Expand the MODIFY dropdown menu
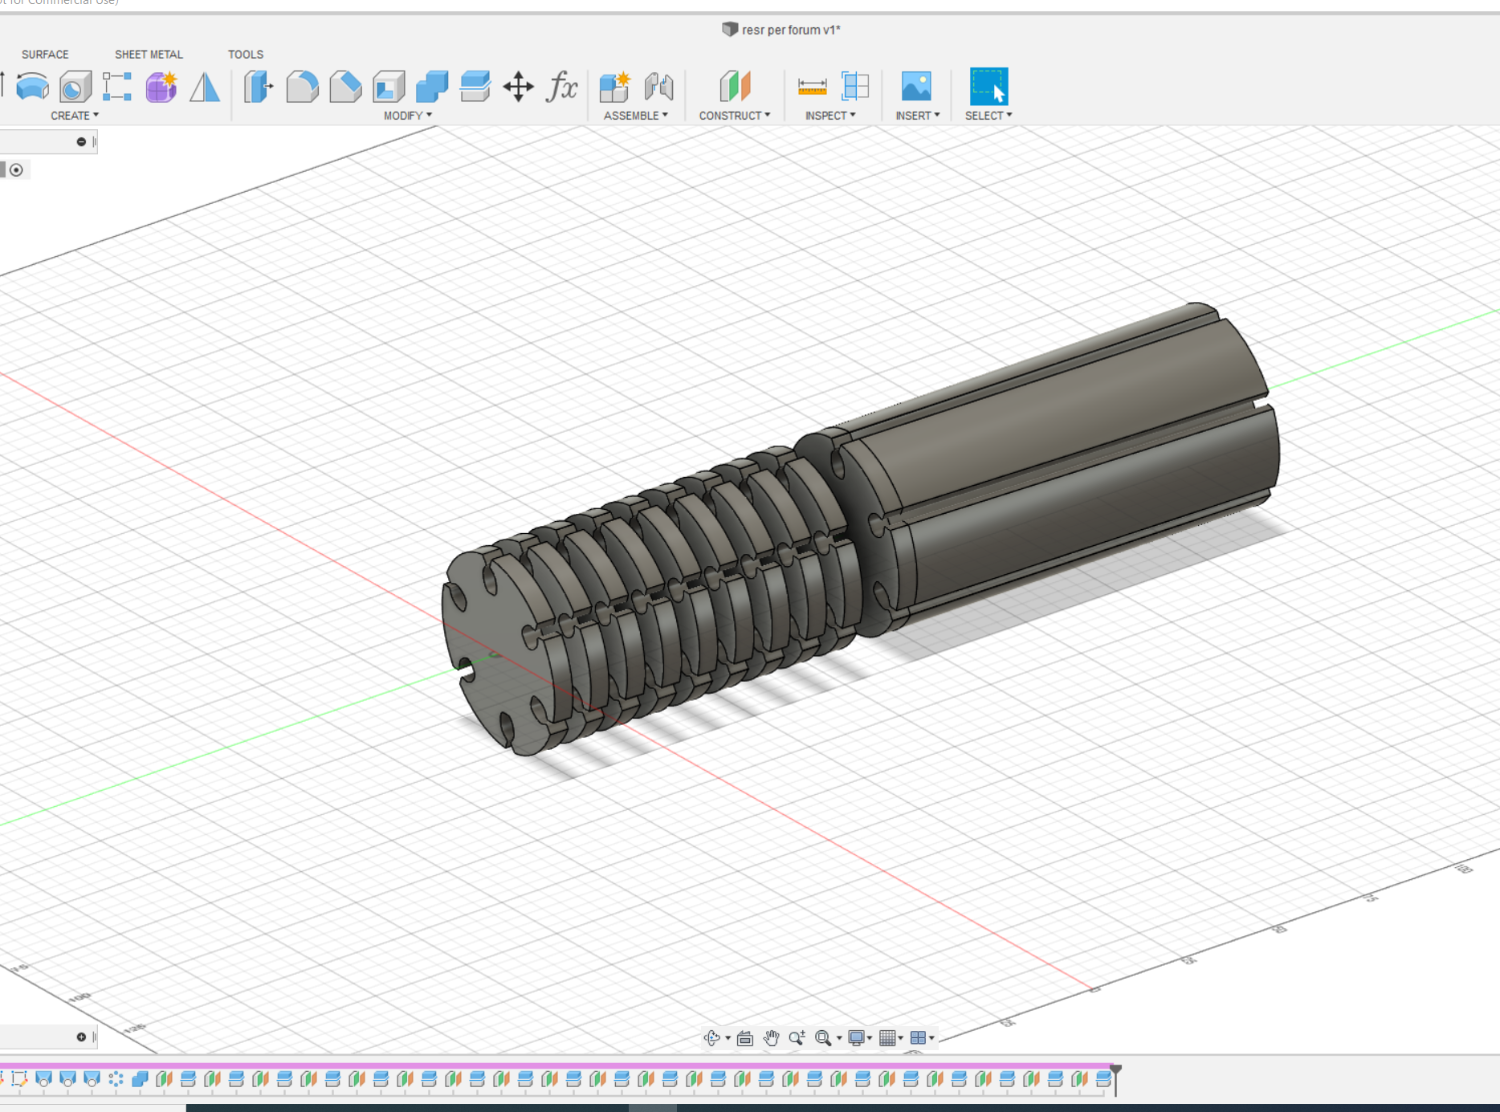Viewport: 1500px width, 1112px height. (x=407, y=116)
